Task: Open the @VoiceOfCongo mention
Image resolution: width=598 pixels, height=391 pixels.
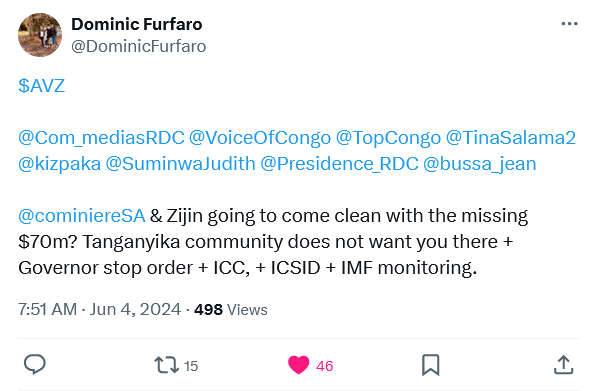Action: 260,138
